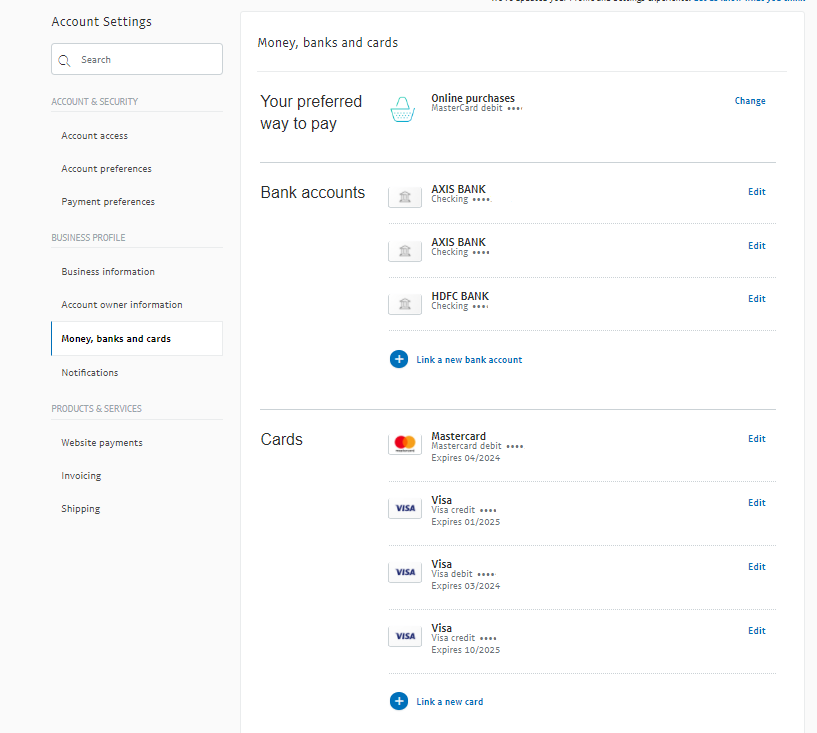The width and height of the screenshot is (817, 733).
Task: Edit the Visa credit card expiring 10/2025
Action: point(757,631)
